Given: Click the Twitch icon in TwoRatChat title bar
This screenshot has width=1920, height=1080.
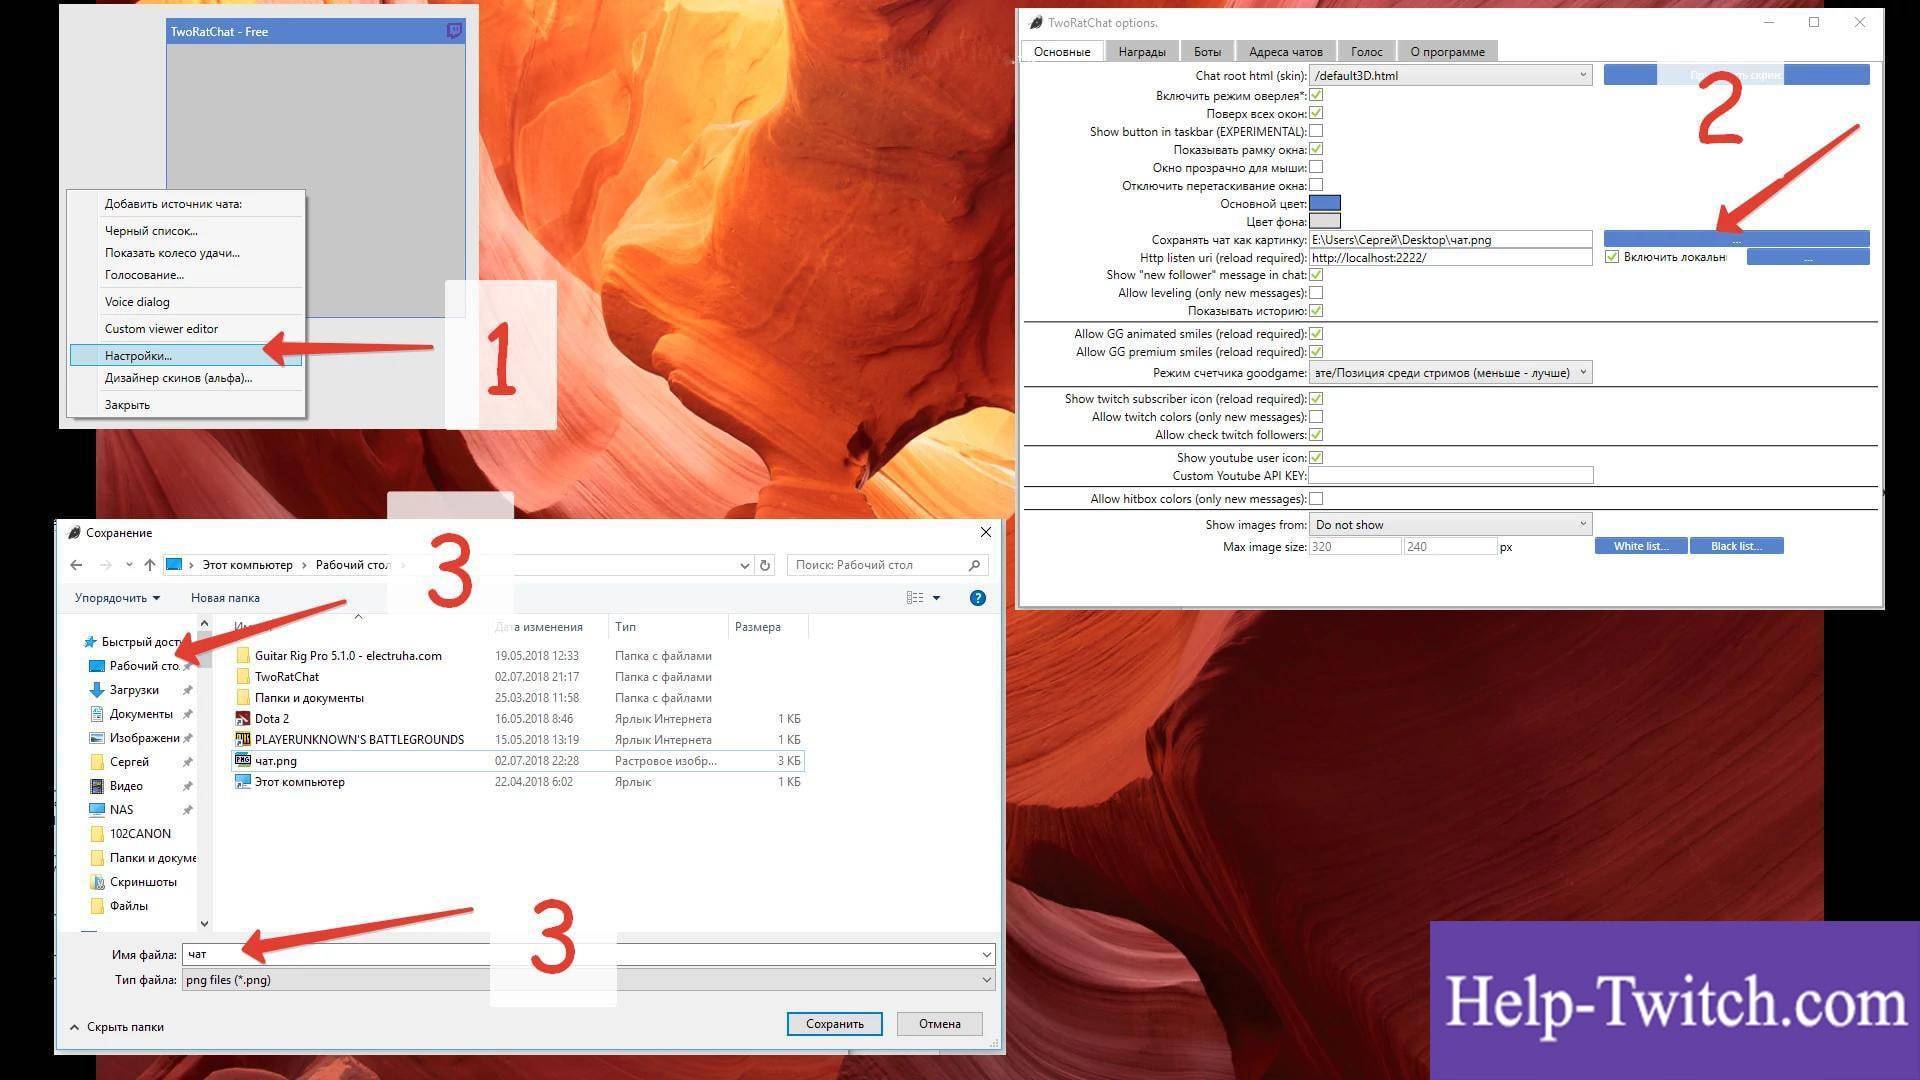Looking at the screenshot, I should 454,31.
